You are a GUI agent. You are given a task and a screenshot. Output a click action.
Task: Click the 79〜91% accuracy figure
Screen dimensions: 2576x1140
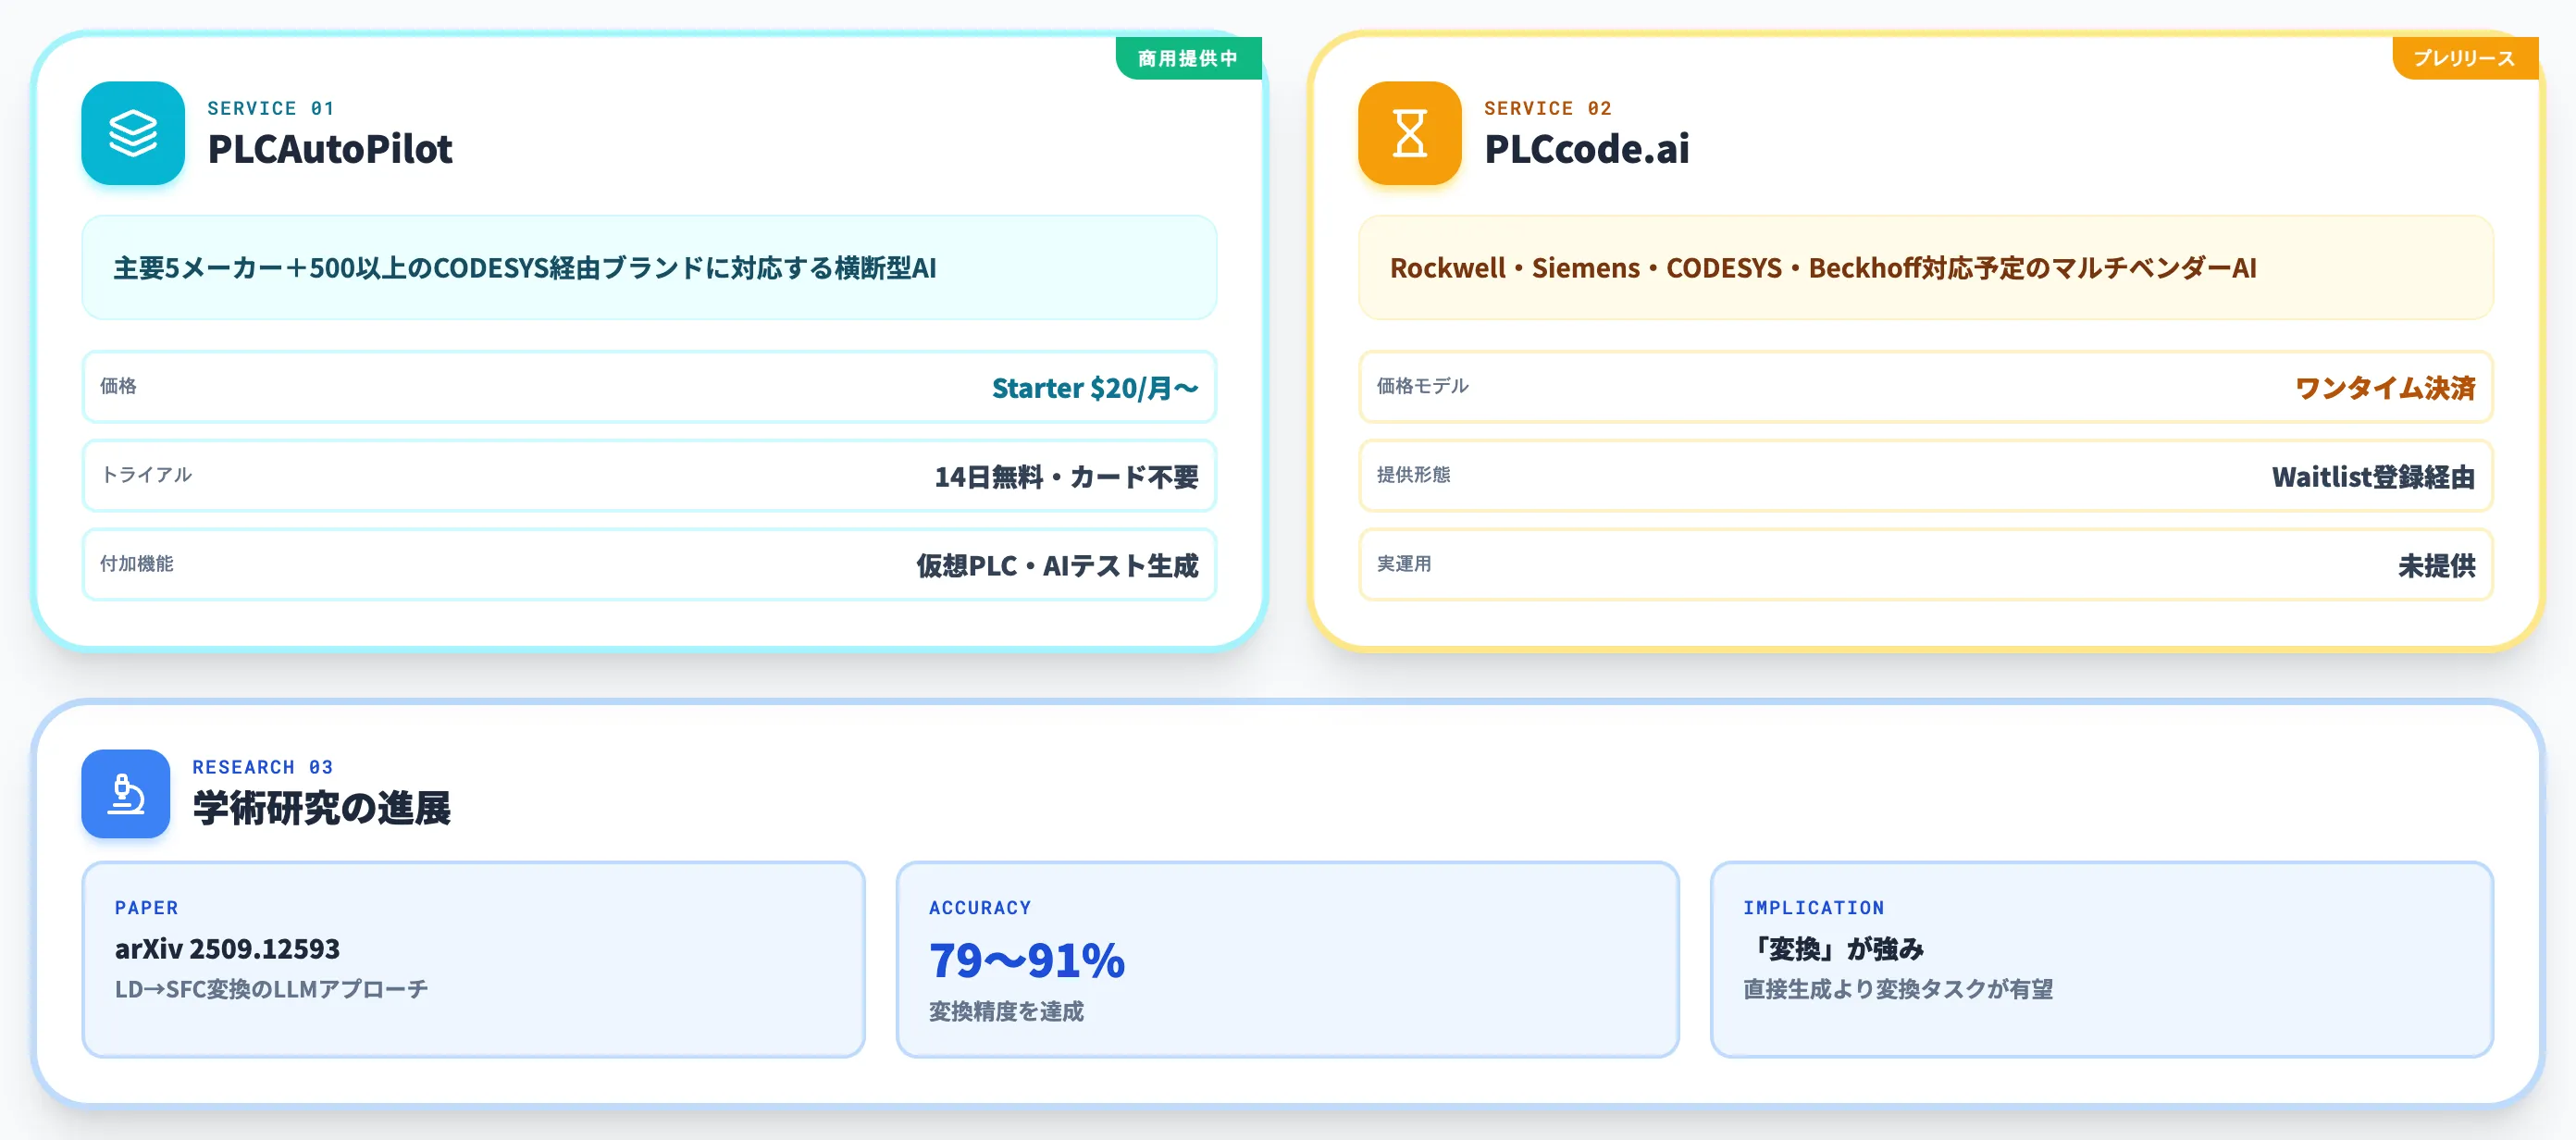click(x=1027, y=960)
